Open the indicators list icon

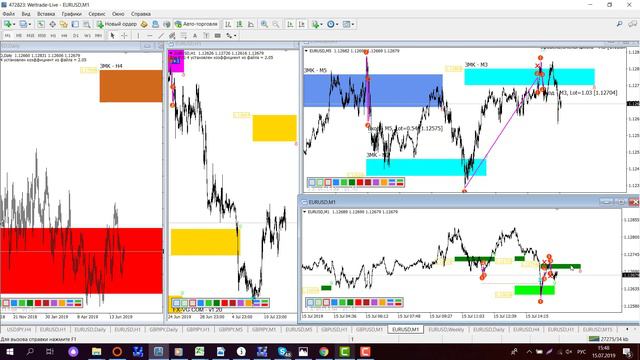tap(315, 24)
